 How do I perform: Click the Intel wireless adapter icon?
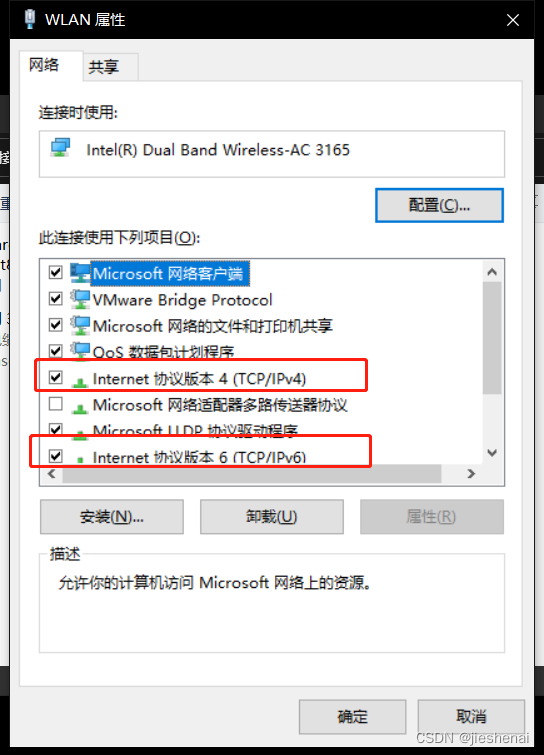(61, 148)
